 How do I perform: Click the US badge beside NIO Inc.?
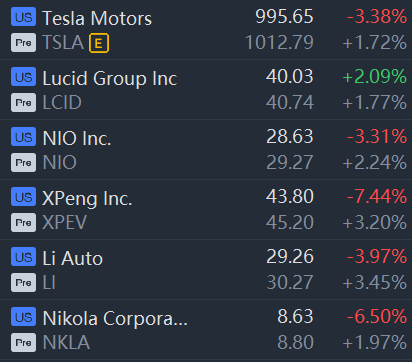[x=23, y=137]
